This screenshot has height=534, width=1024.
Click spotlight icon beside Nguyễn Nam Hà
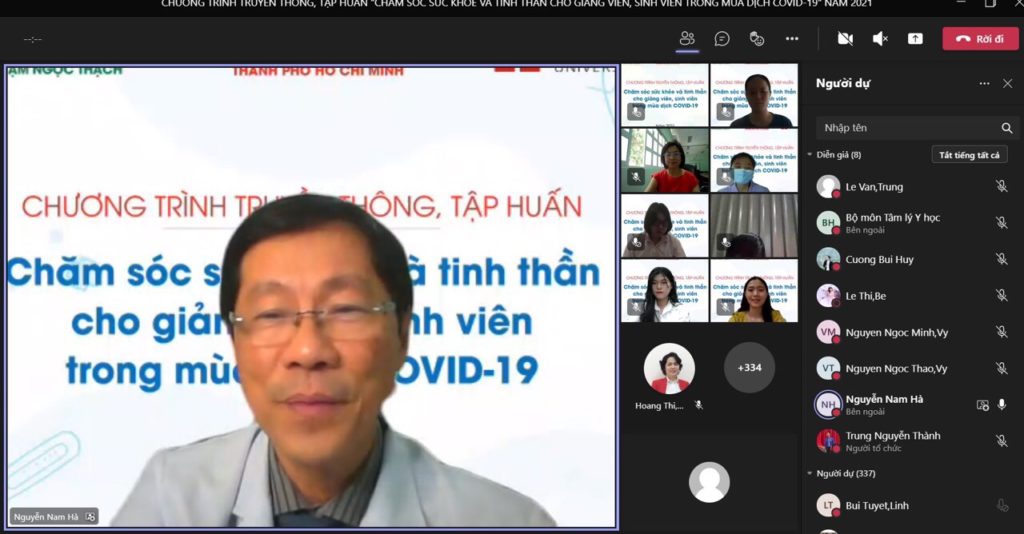pyautogui.click(x=982, y=405)
